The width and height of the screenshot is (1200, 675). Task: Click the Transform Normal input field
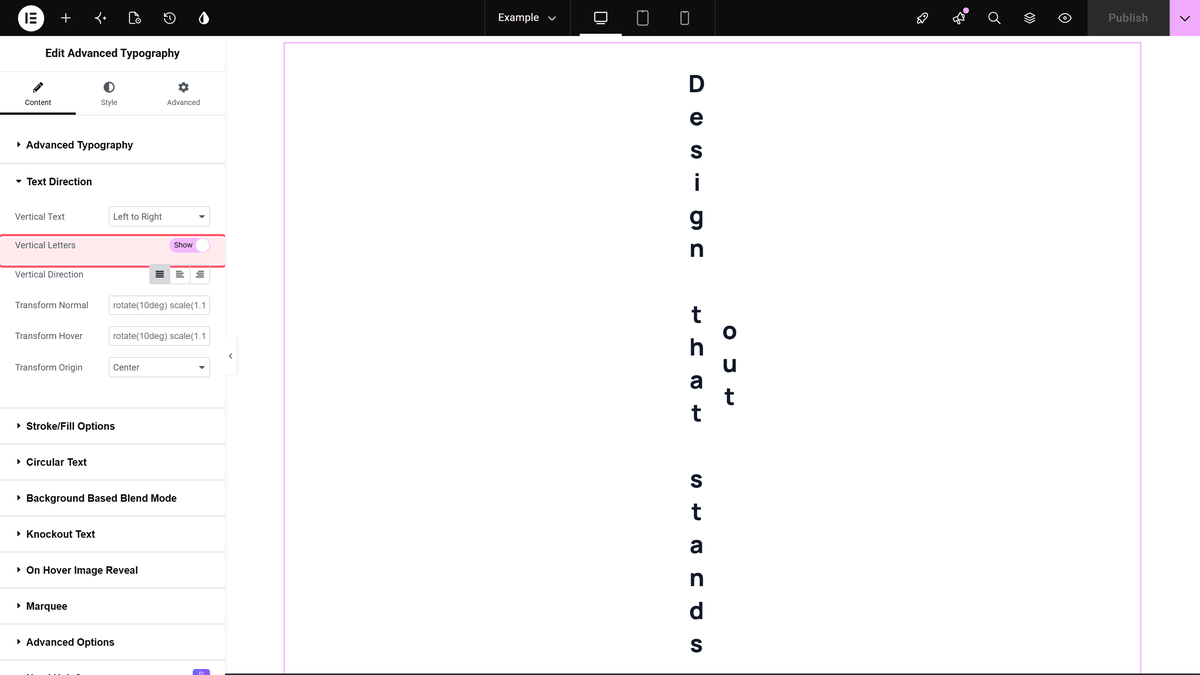[159, 305]
